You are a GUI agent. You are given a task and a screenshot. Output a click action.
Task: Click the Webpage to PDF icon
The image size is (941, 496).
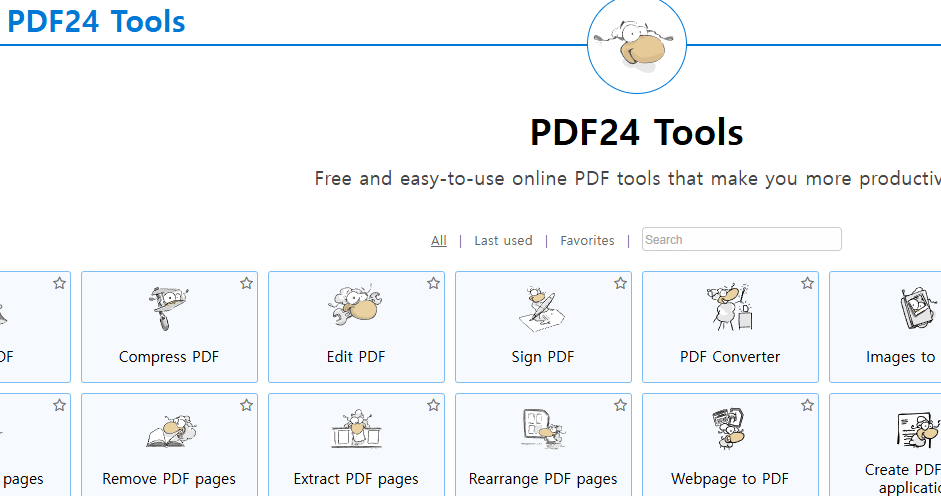coord(729,428)
